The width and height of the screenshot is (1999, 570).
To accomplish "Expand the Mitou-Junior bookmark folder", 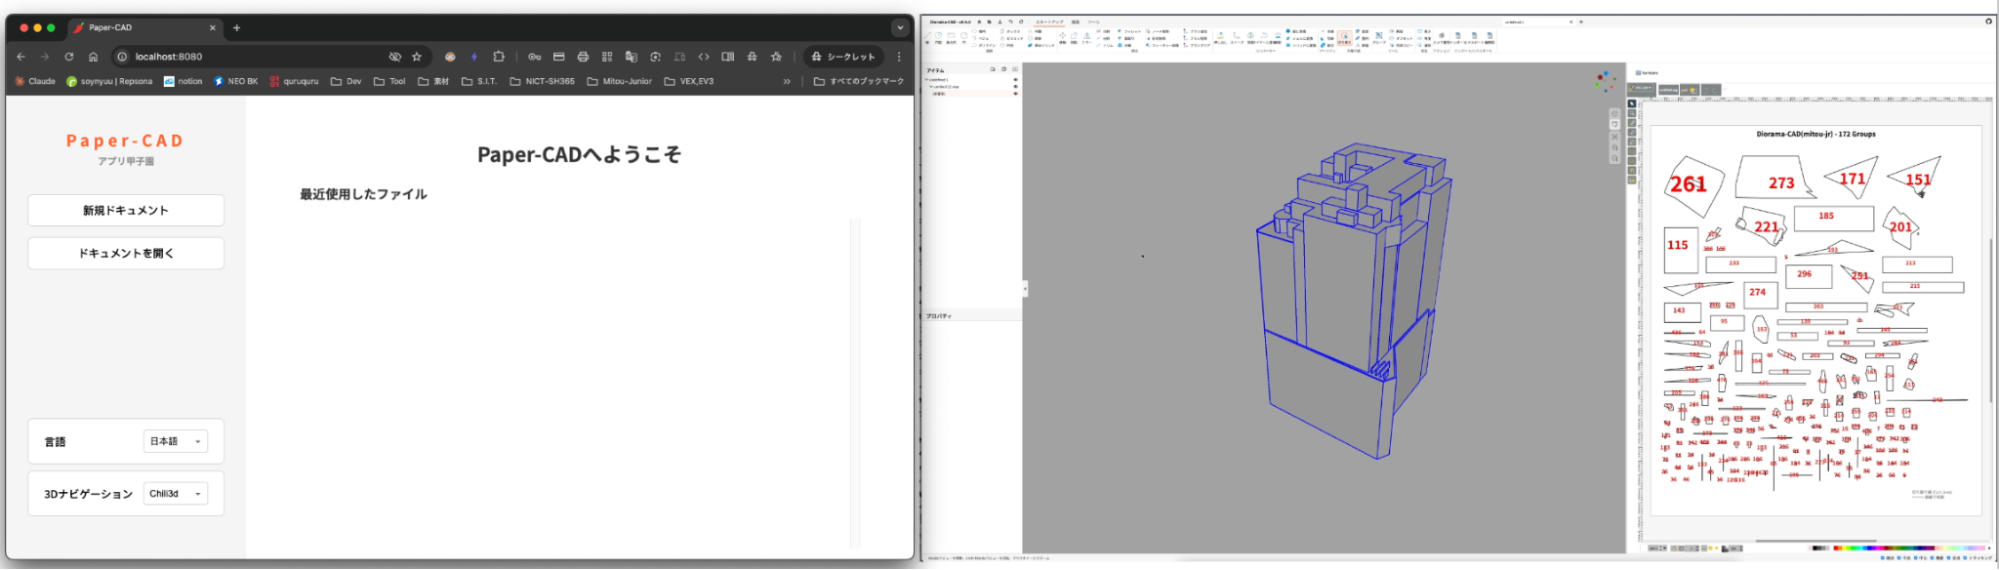I will [619, 82].
